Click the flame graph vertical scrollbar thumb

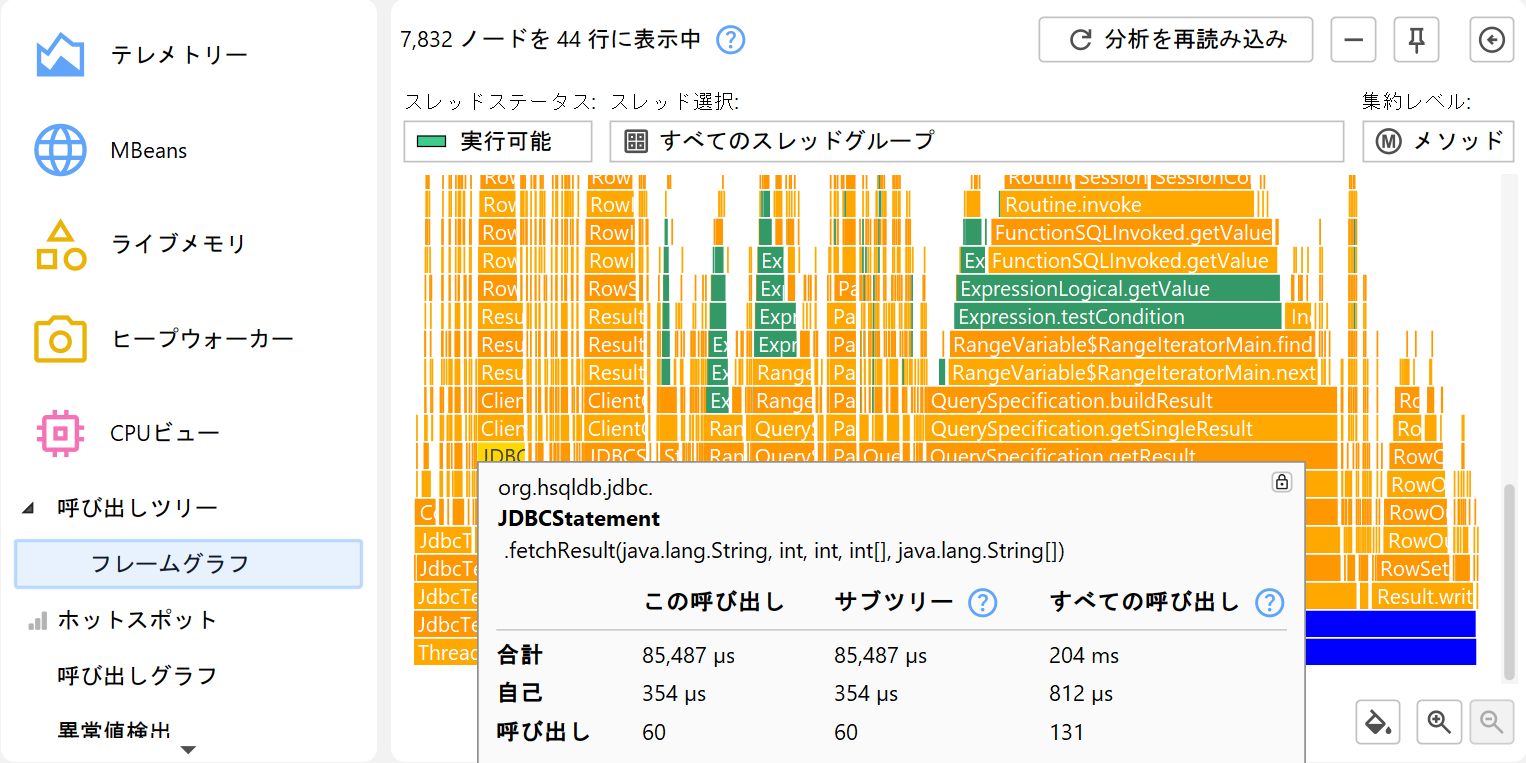[1510, 580]
